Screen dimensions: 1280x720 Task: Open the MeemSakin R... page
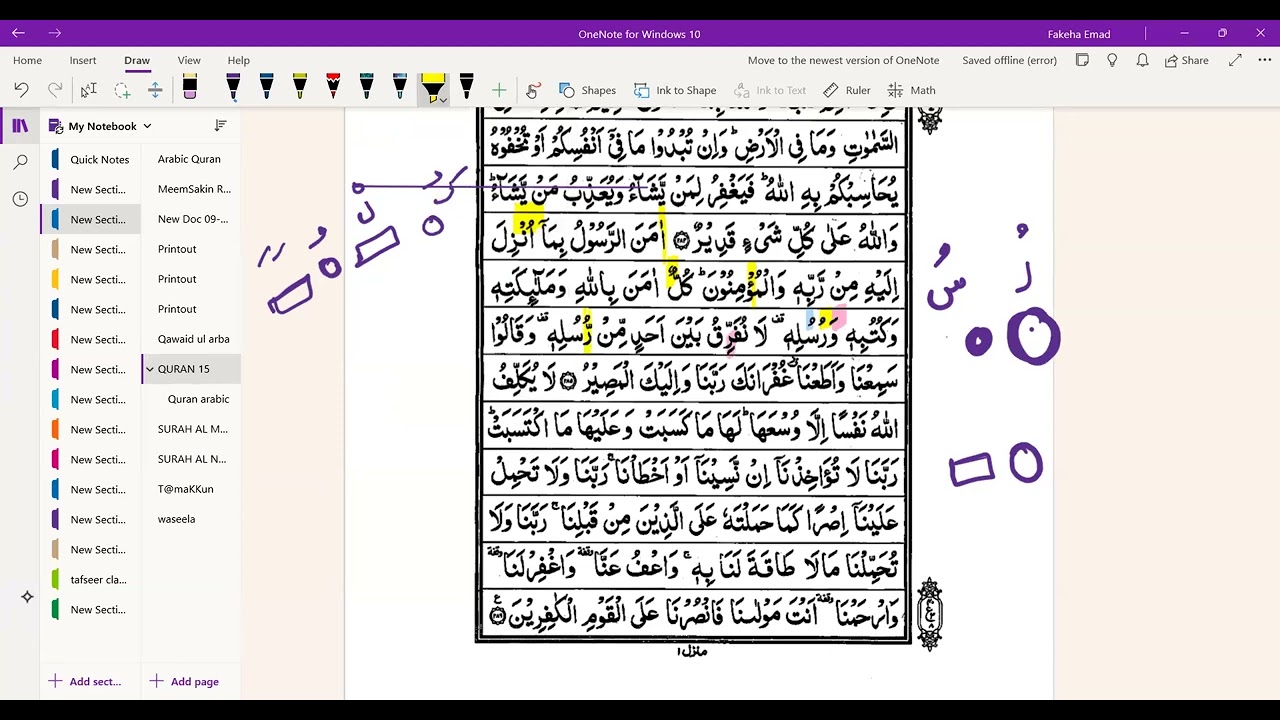tap(191, 189)
